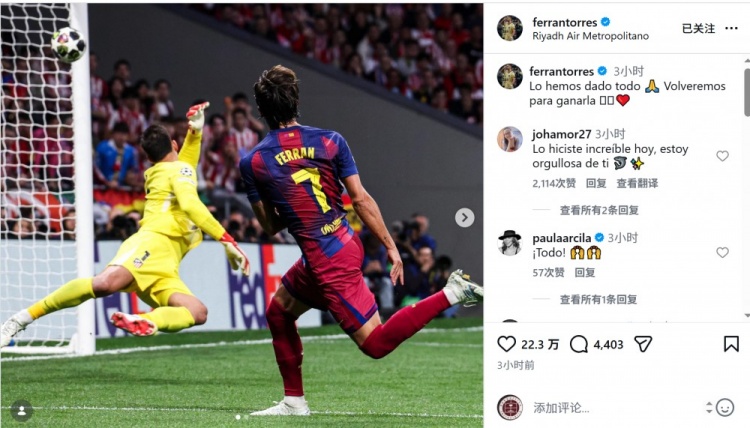Like paulaarcila's comment
The image size is (750, 428).
click(722, 252)
